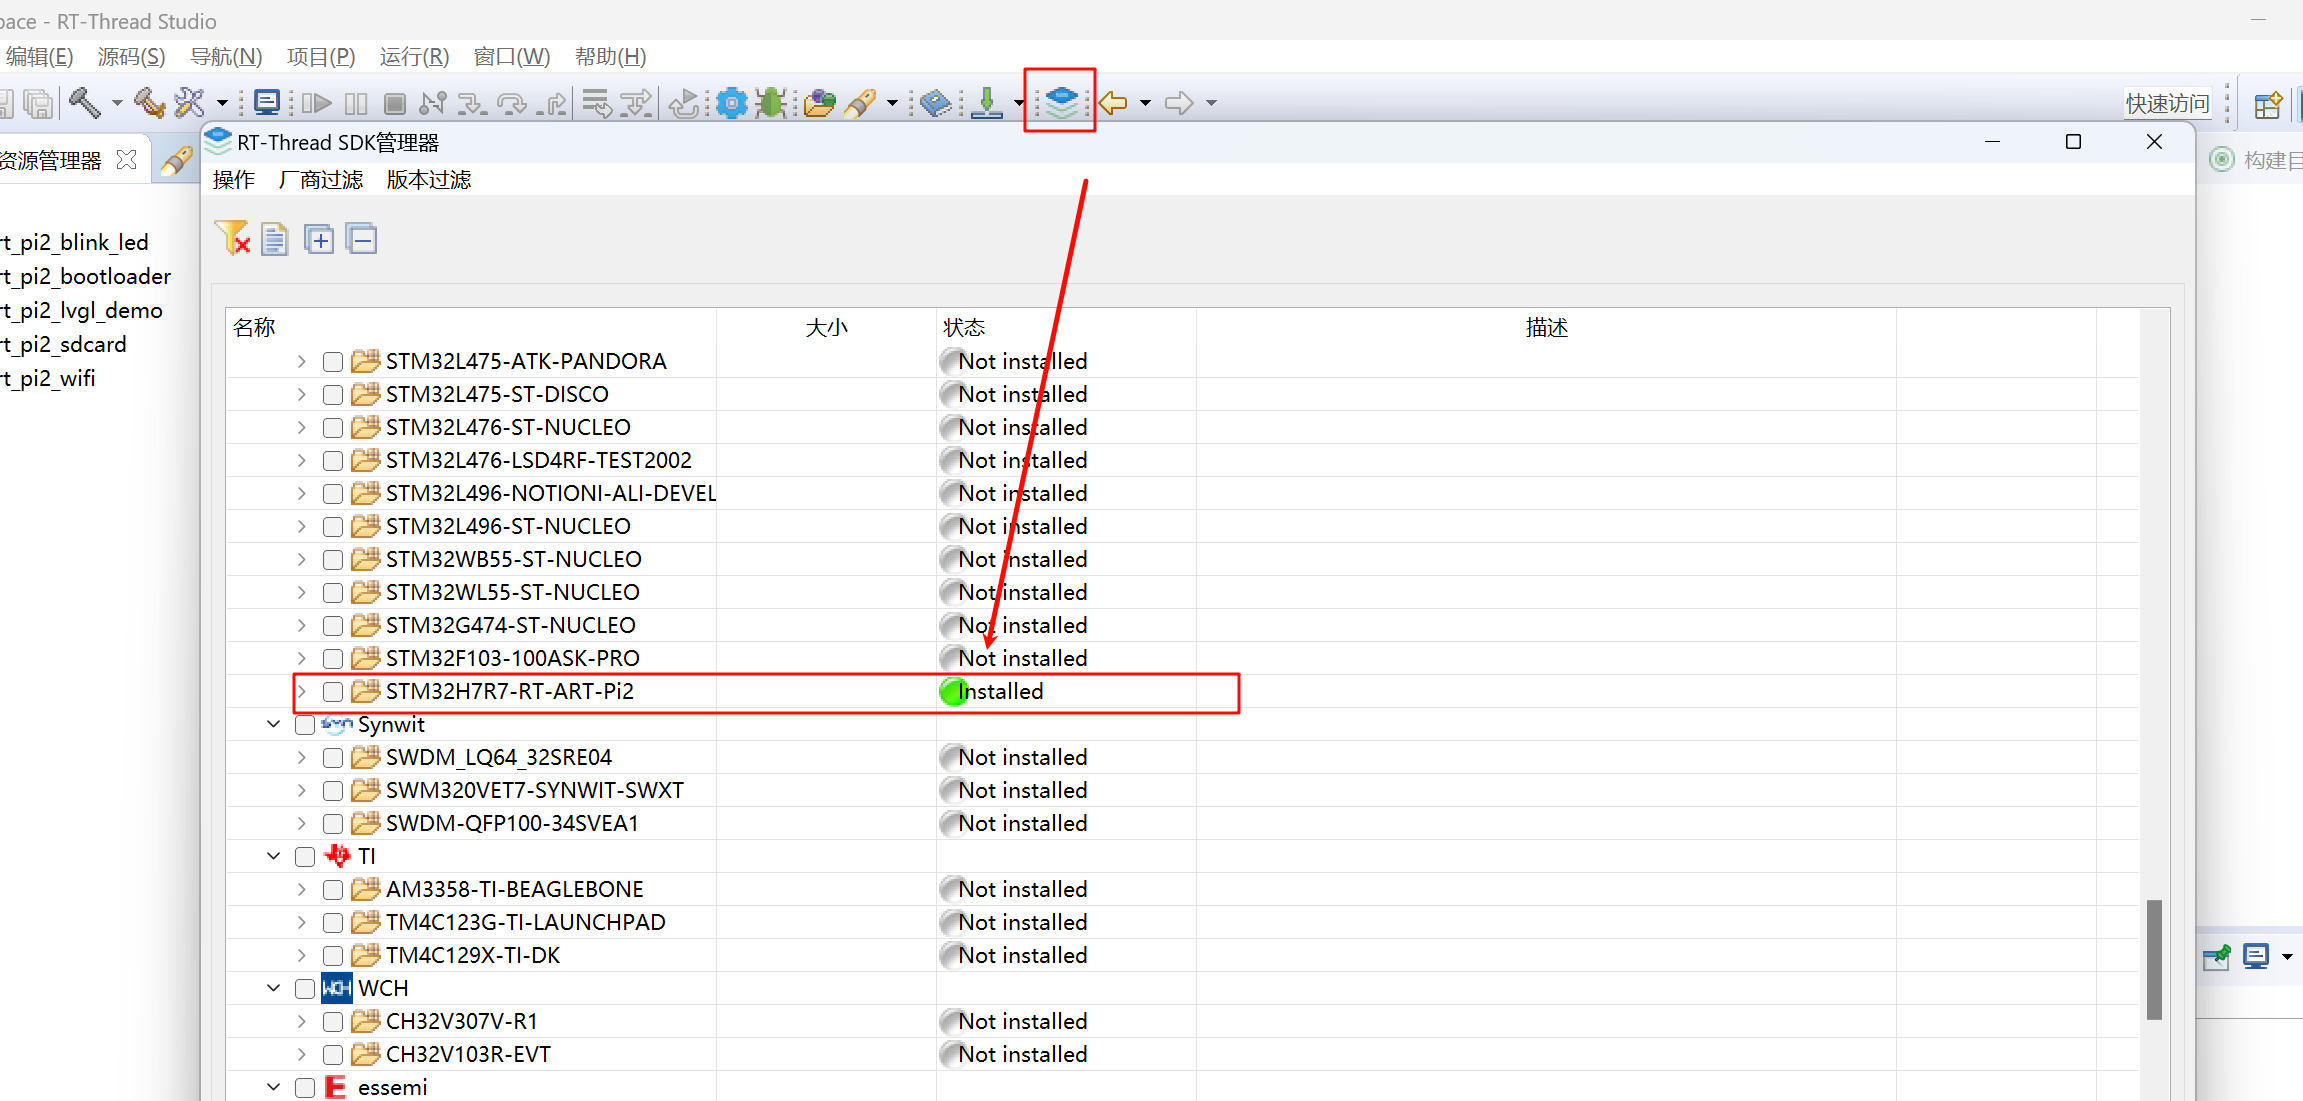Check the STM32L476-ST-NUCLEO checkbox
The height and width of the screenshot is (1101, 2303).
pos(333,428)
